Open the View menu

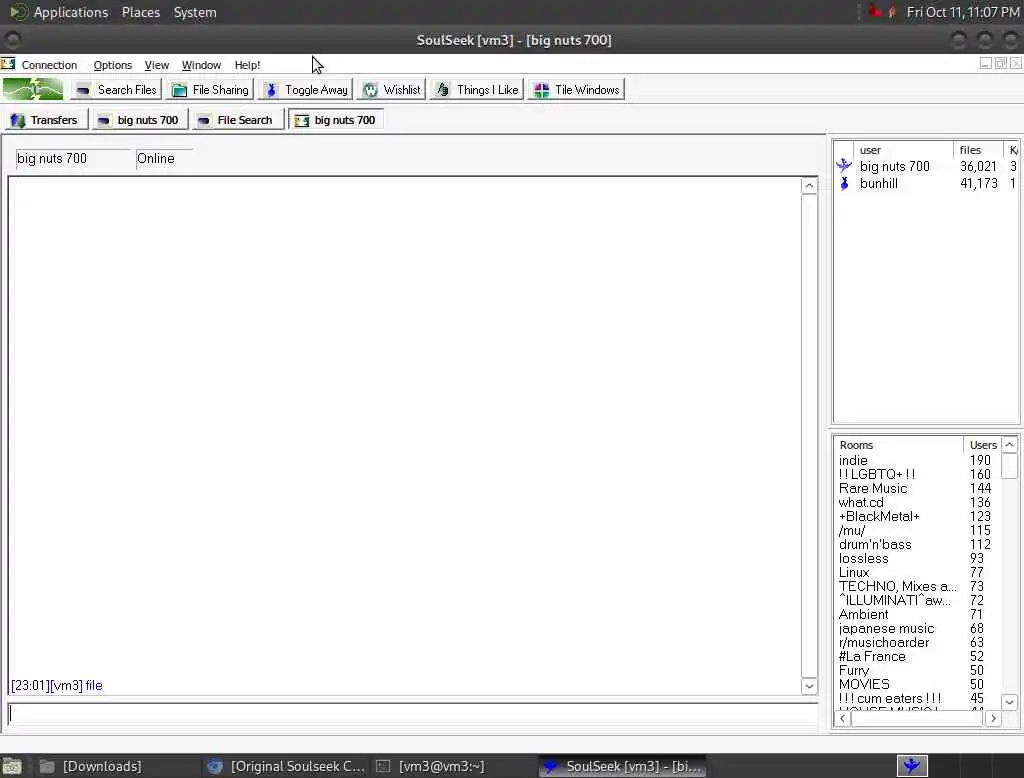(x=157, y=65)
